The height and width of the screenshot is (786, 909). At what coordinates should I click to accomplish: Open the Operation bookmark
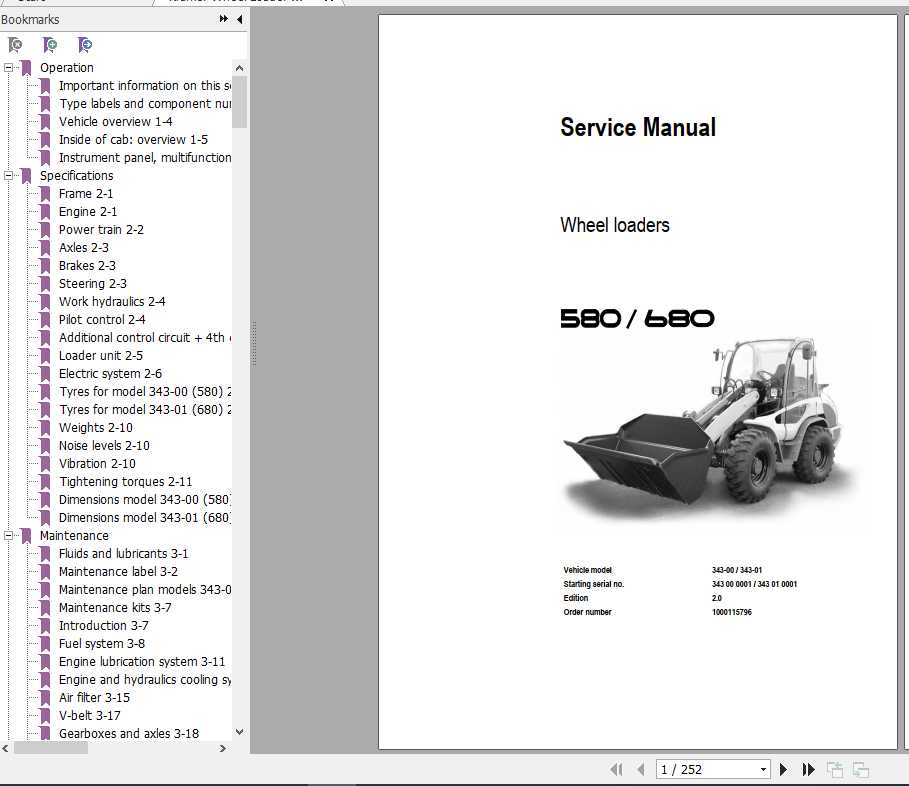tap(67, 68)
